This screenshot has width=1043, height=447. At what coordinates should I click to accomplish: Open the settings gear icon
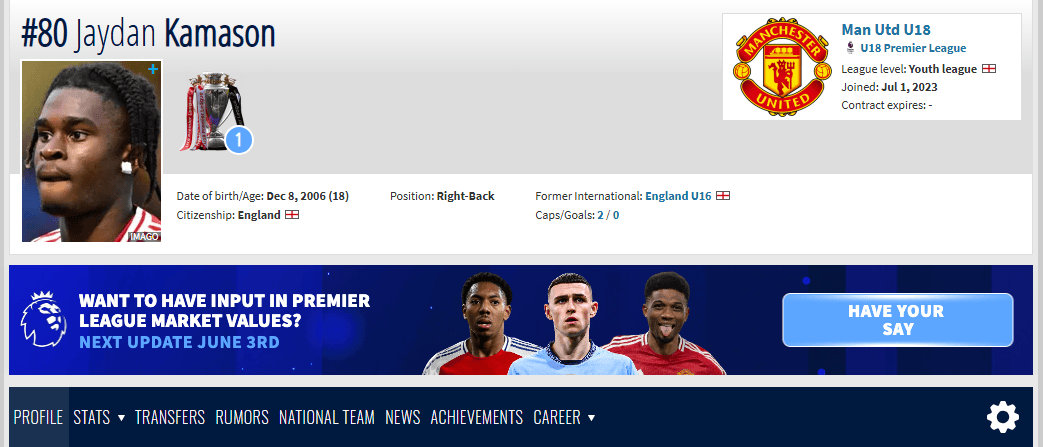point(1002,418)
